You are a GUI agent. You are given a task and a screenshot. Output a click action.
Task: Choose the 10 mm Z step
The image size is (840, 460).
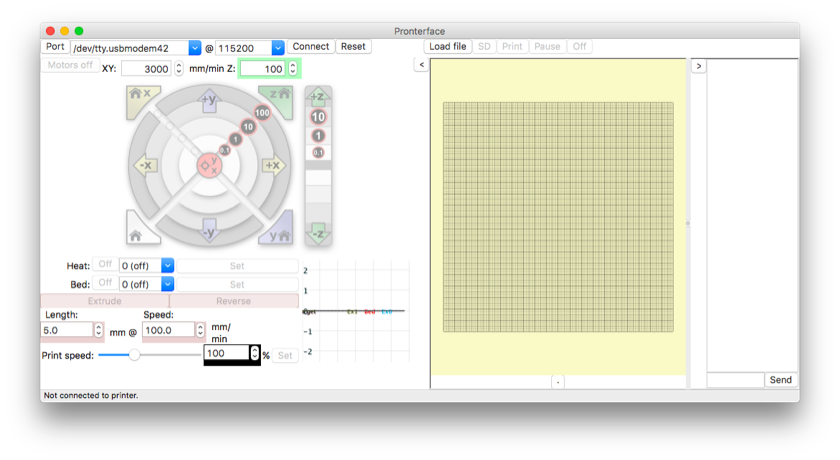tap(318, 117)
